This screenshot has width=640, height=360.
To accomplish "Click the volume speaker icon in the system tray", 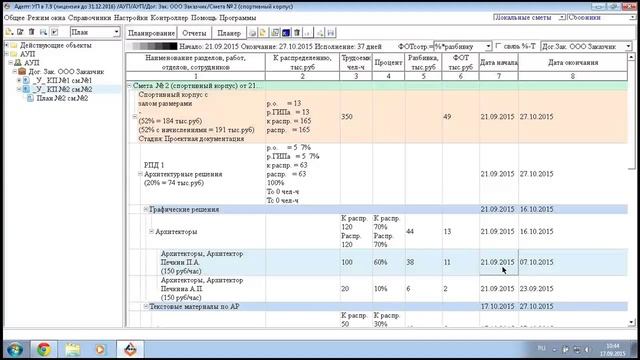I will click(x=587, y=349).
